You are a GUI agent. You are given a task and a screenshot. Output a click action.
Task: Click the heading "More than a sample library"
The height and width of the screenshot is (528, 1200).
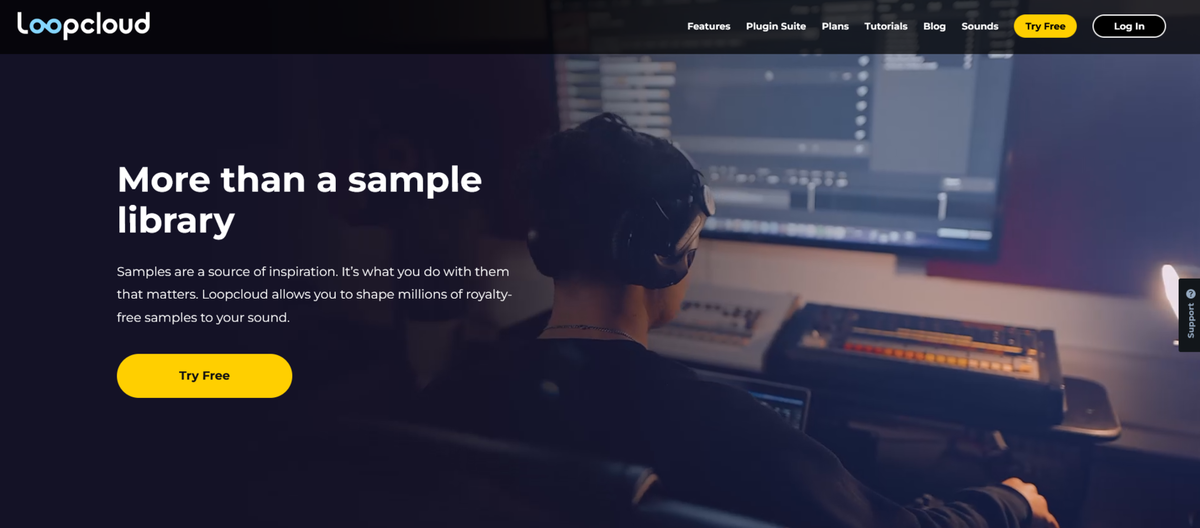click(299, 199)
